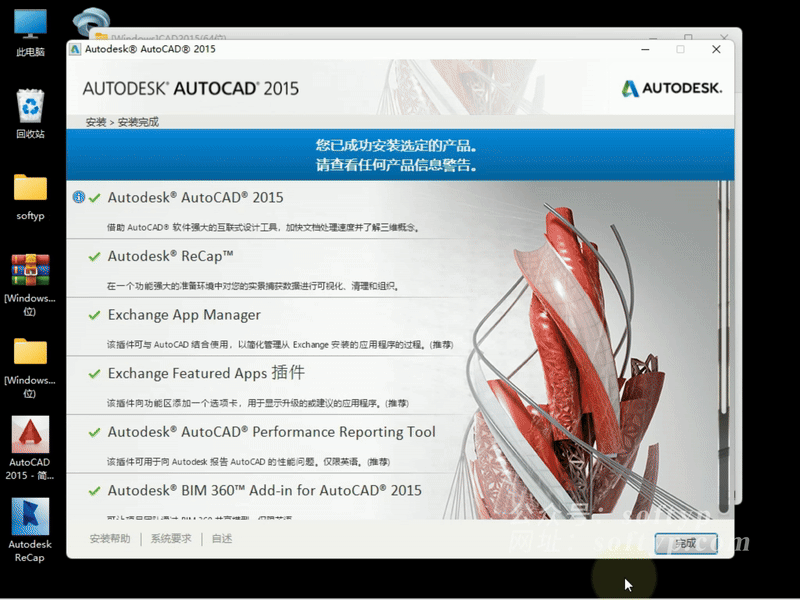Click the Autodesk logo in the header
This screenshot has width=800, height=600.
point(671,88)
